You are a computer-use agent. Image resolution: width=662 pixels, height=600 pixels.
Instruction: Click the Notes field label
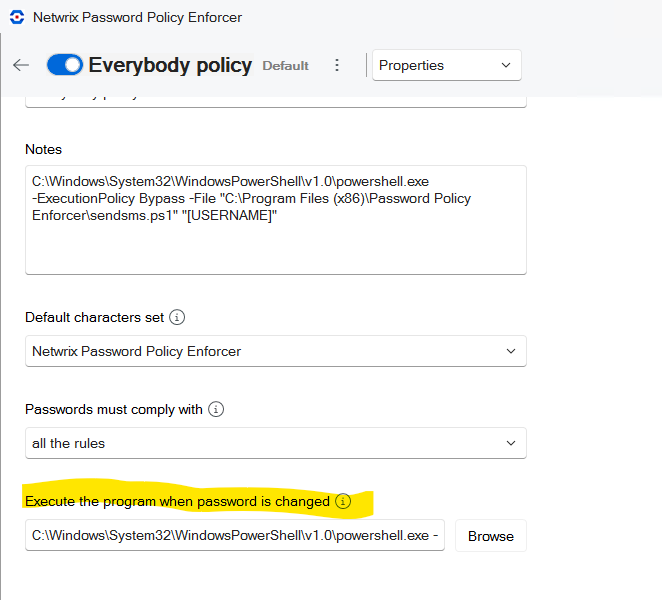click(x=43, y=149)
